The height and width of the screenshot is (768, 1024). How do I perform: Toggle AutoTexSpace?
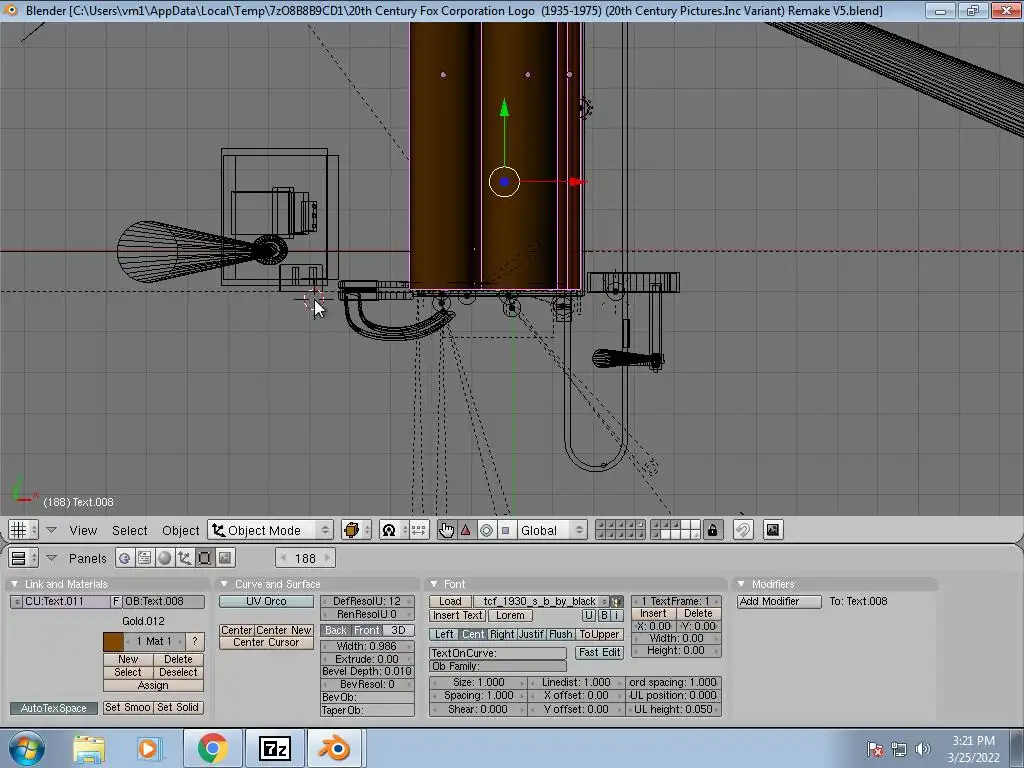click(x=54, y=708)
